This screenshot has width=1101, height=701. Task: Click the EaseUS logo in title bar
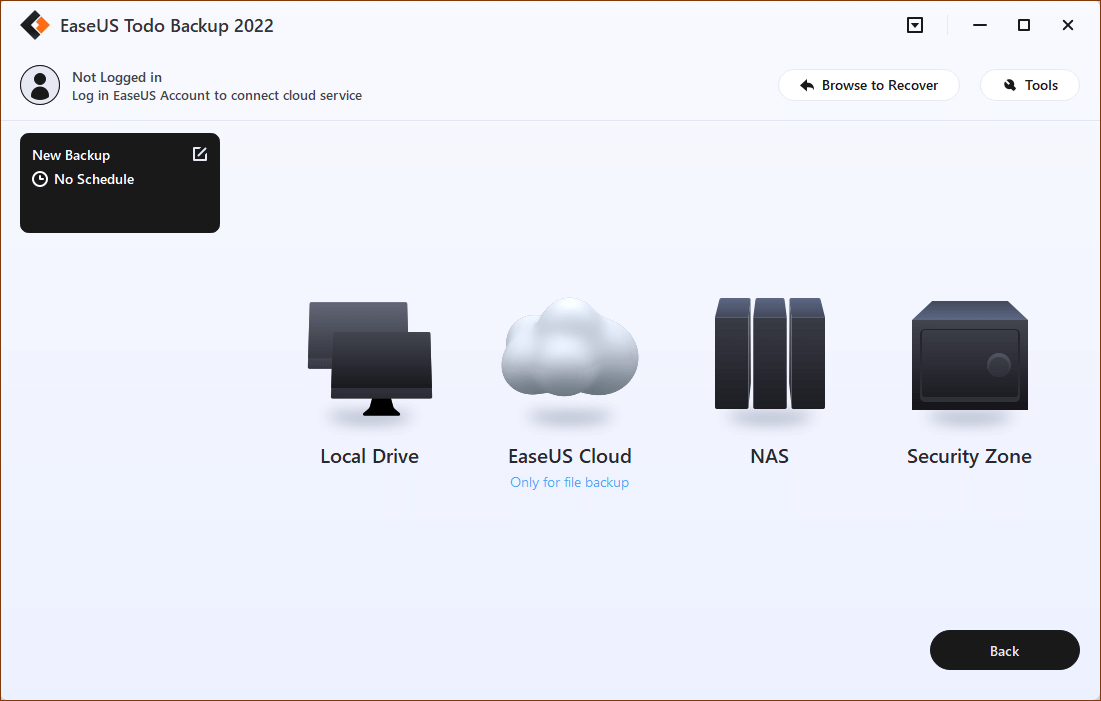click(x=35, y=26)
